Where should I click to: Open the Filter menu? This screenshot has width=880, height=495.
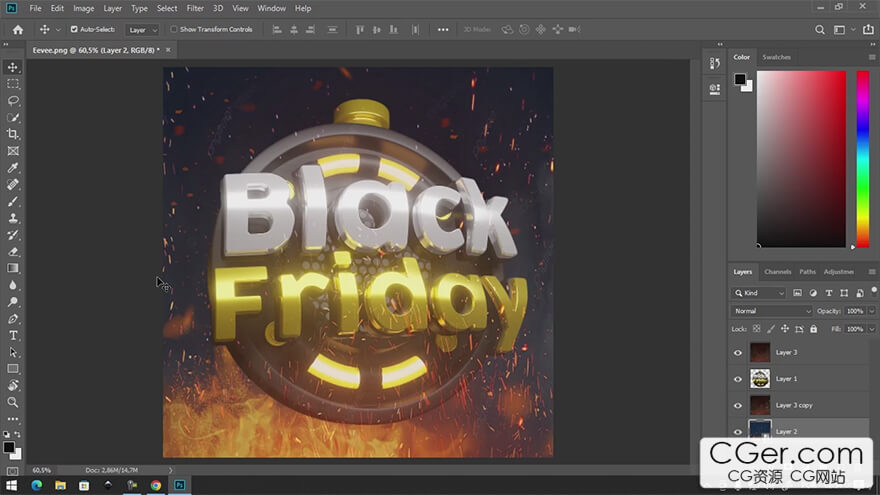[x=195, y=8]
